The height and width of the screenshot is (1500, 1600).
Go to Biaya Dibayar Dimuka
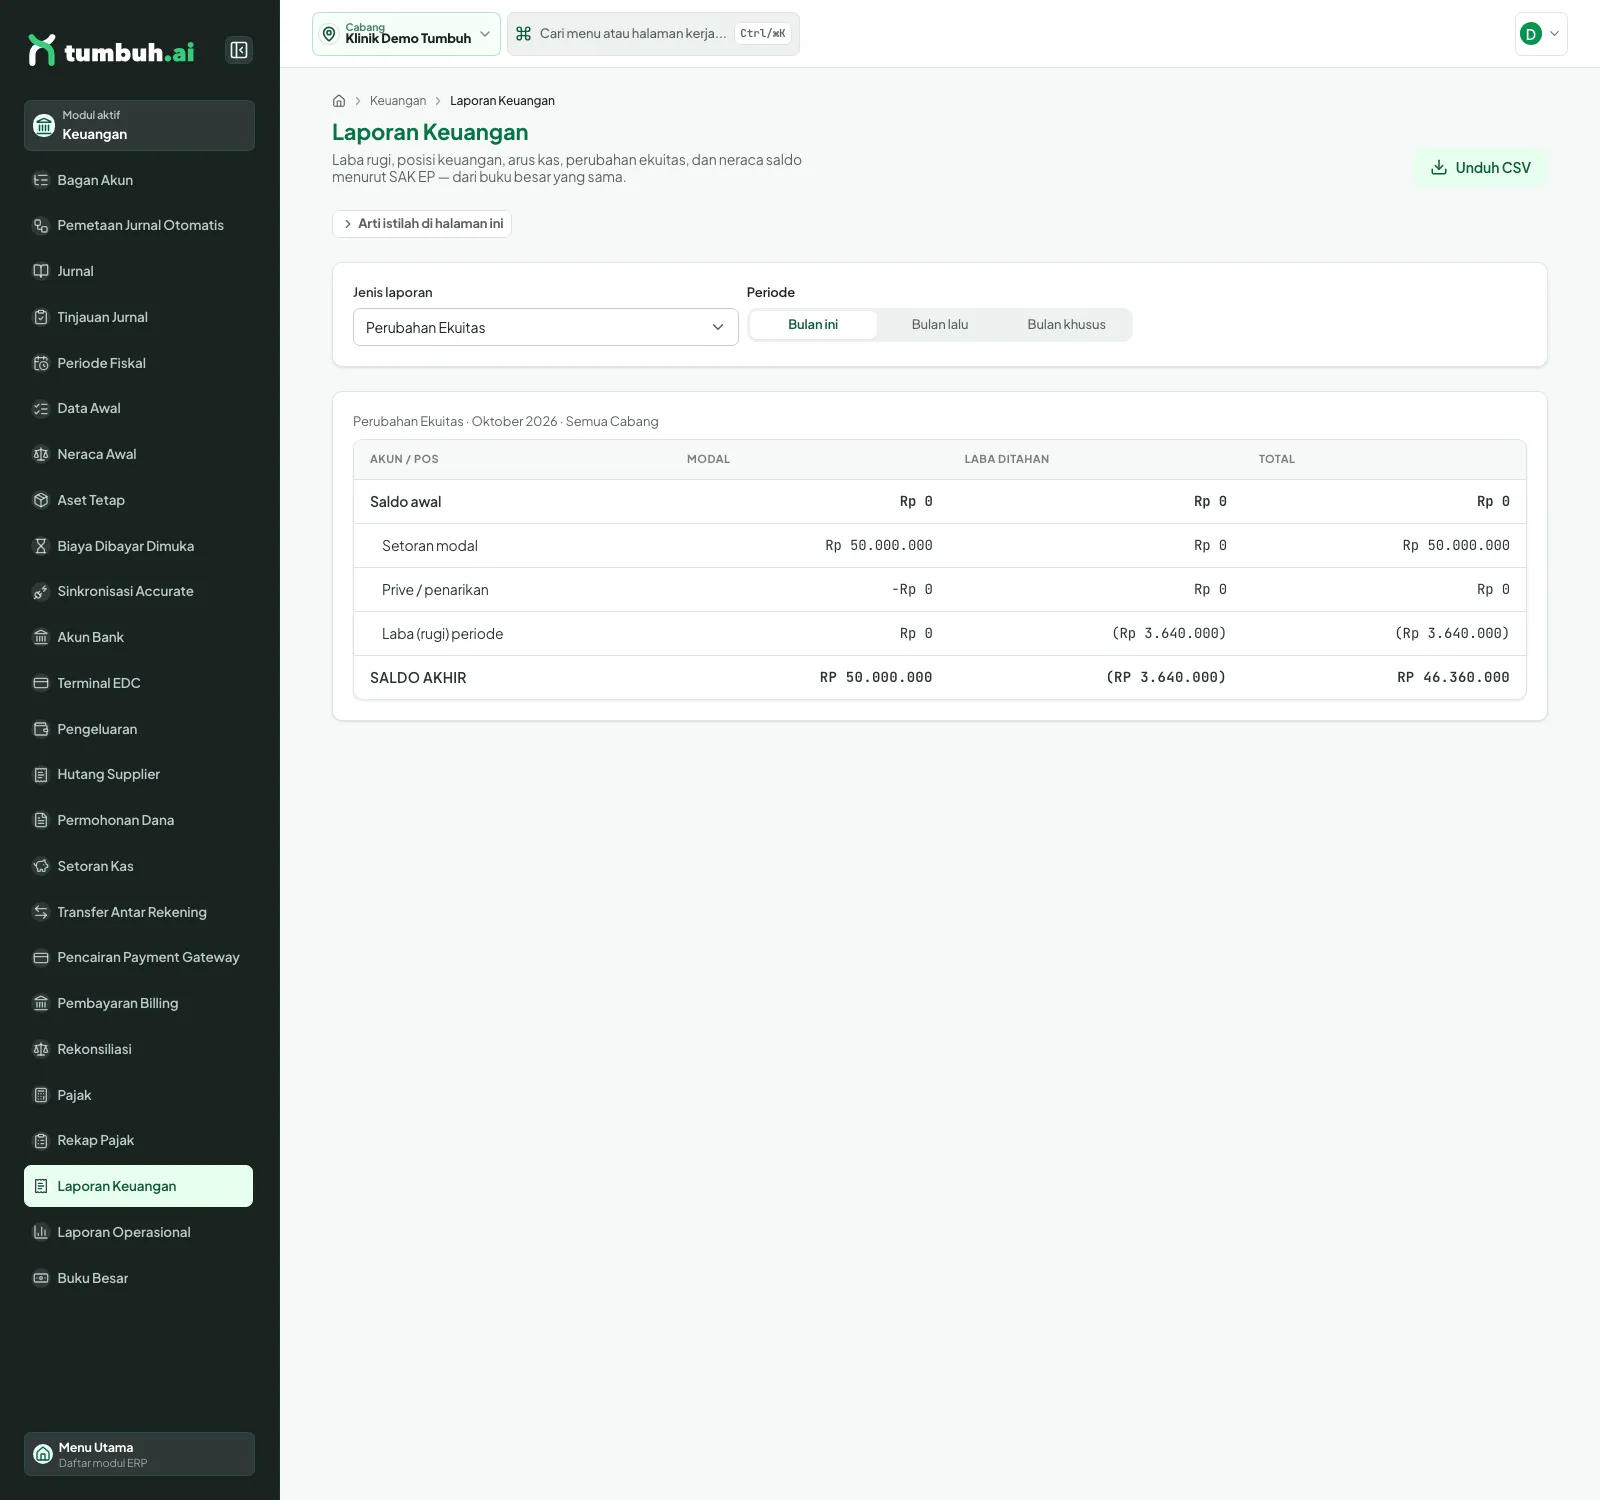click(139, 546)
